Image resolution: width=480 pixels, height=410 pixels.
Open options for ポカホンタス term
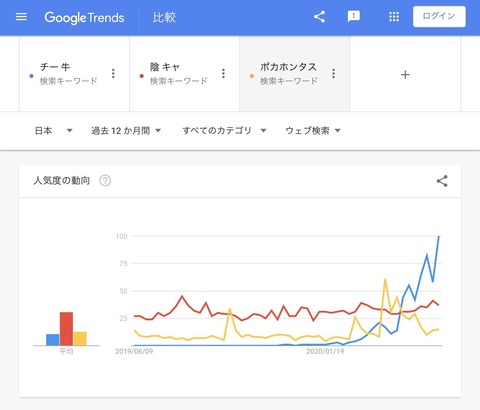[x=333, y=74]
